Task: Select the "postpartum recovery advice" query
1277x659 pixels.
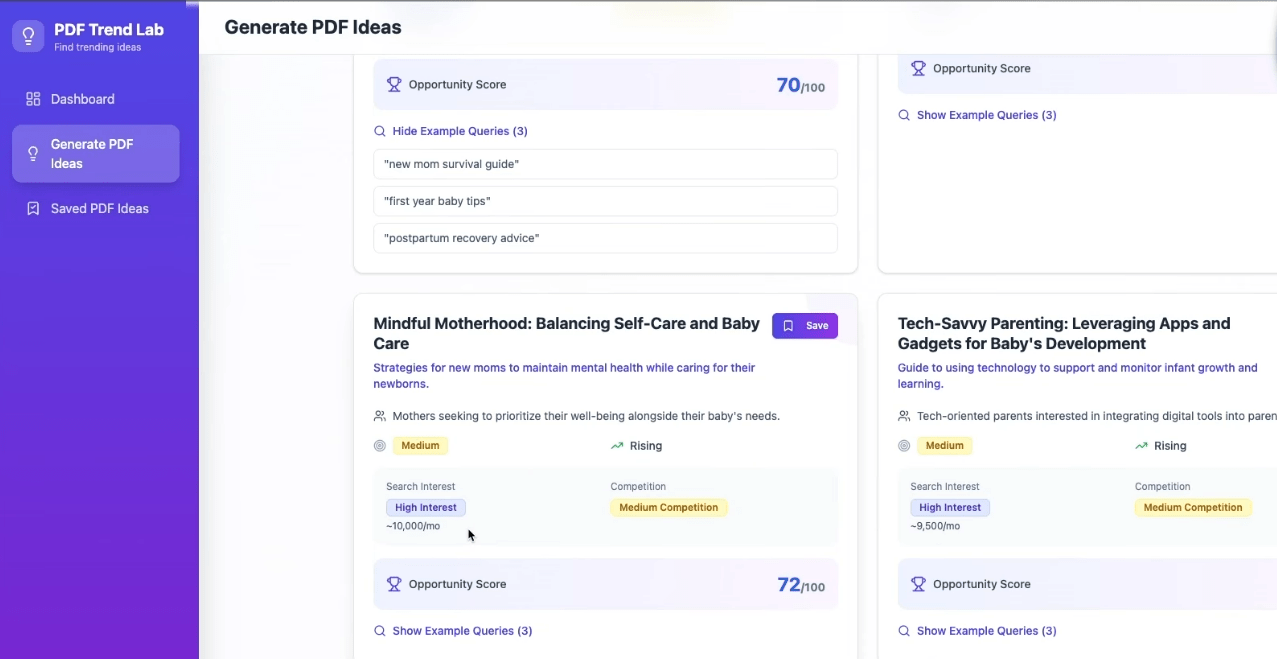Action: point(605,238)
